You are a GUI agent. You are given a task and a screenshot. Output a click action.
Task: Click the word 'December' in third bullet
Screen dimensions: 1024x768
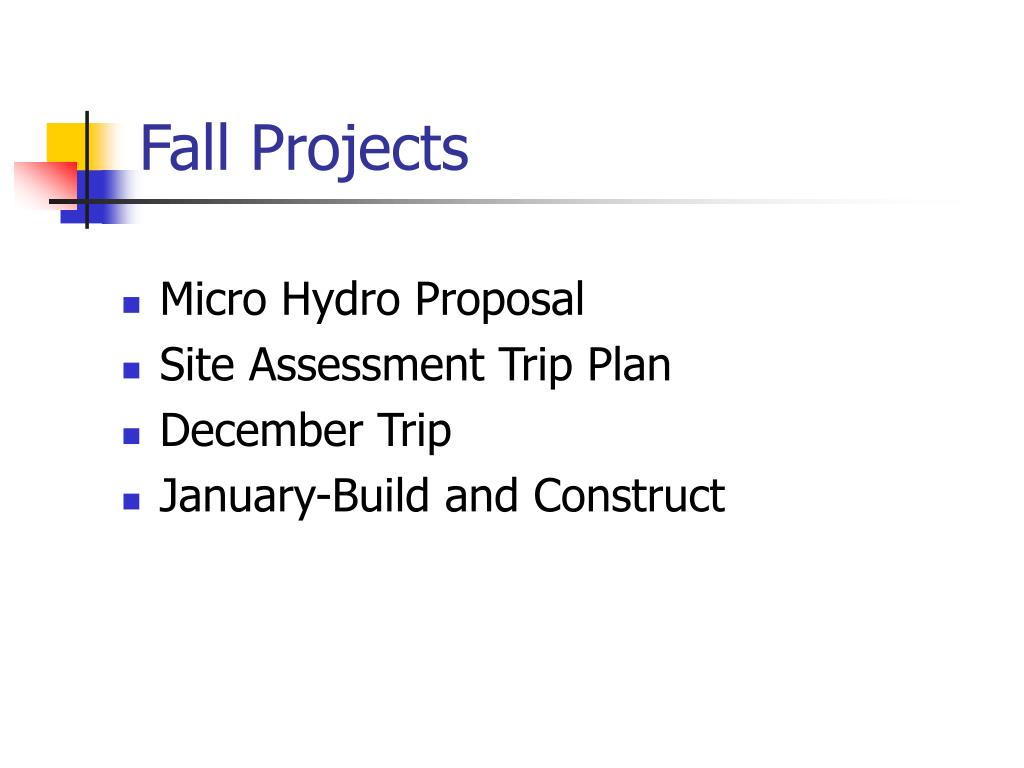pyautogui.click(x=261, y=430)
